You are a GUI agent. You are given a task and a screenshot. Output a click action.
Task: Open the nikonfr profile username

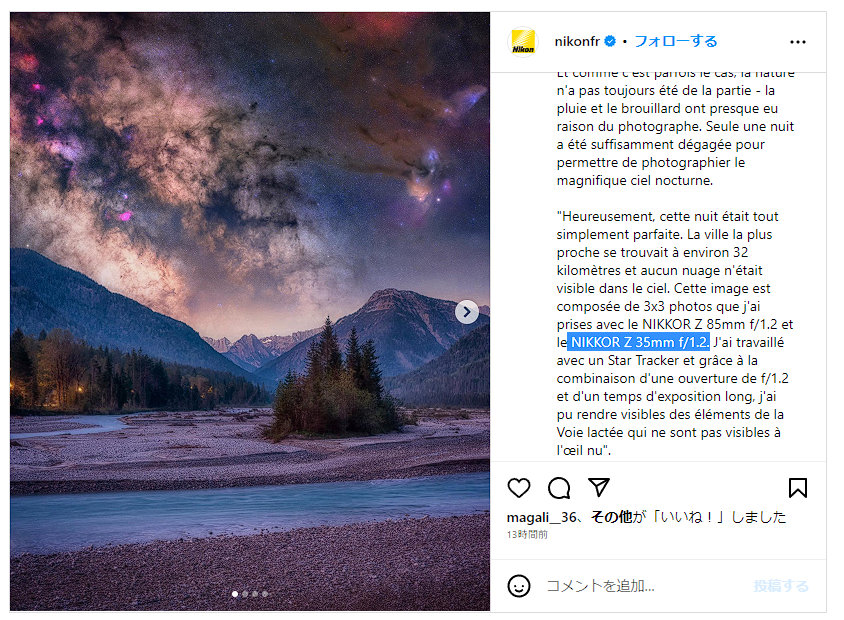click(576, 41)
